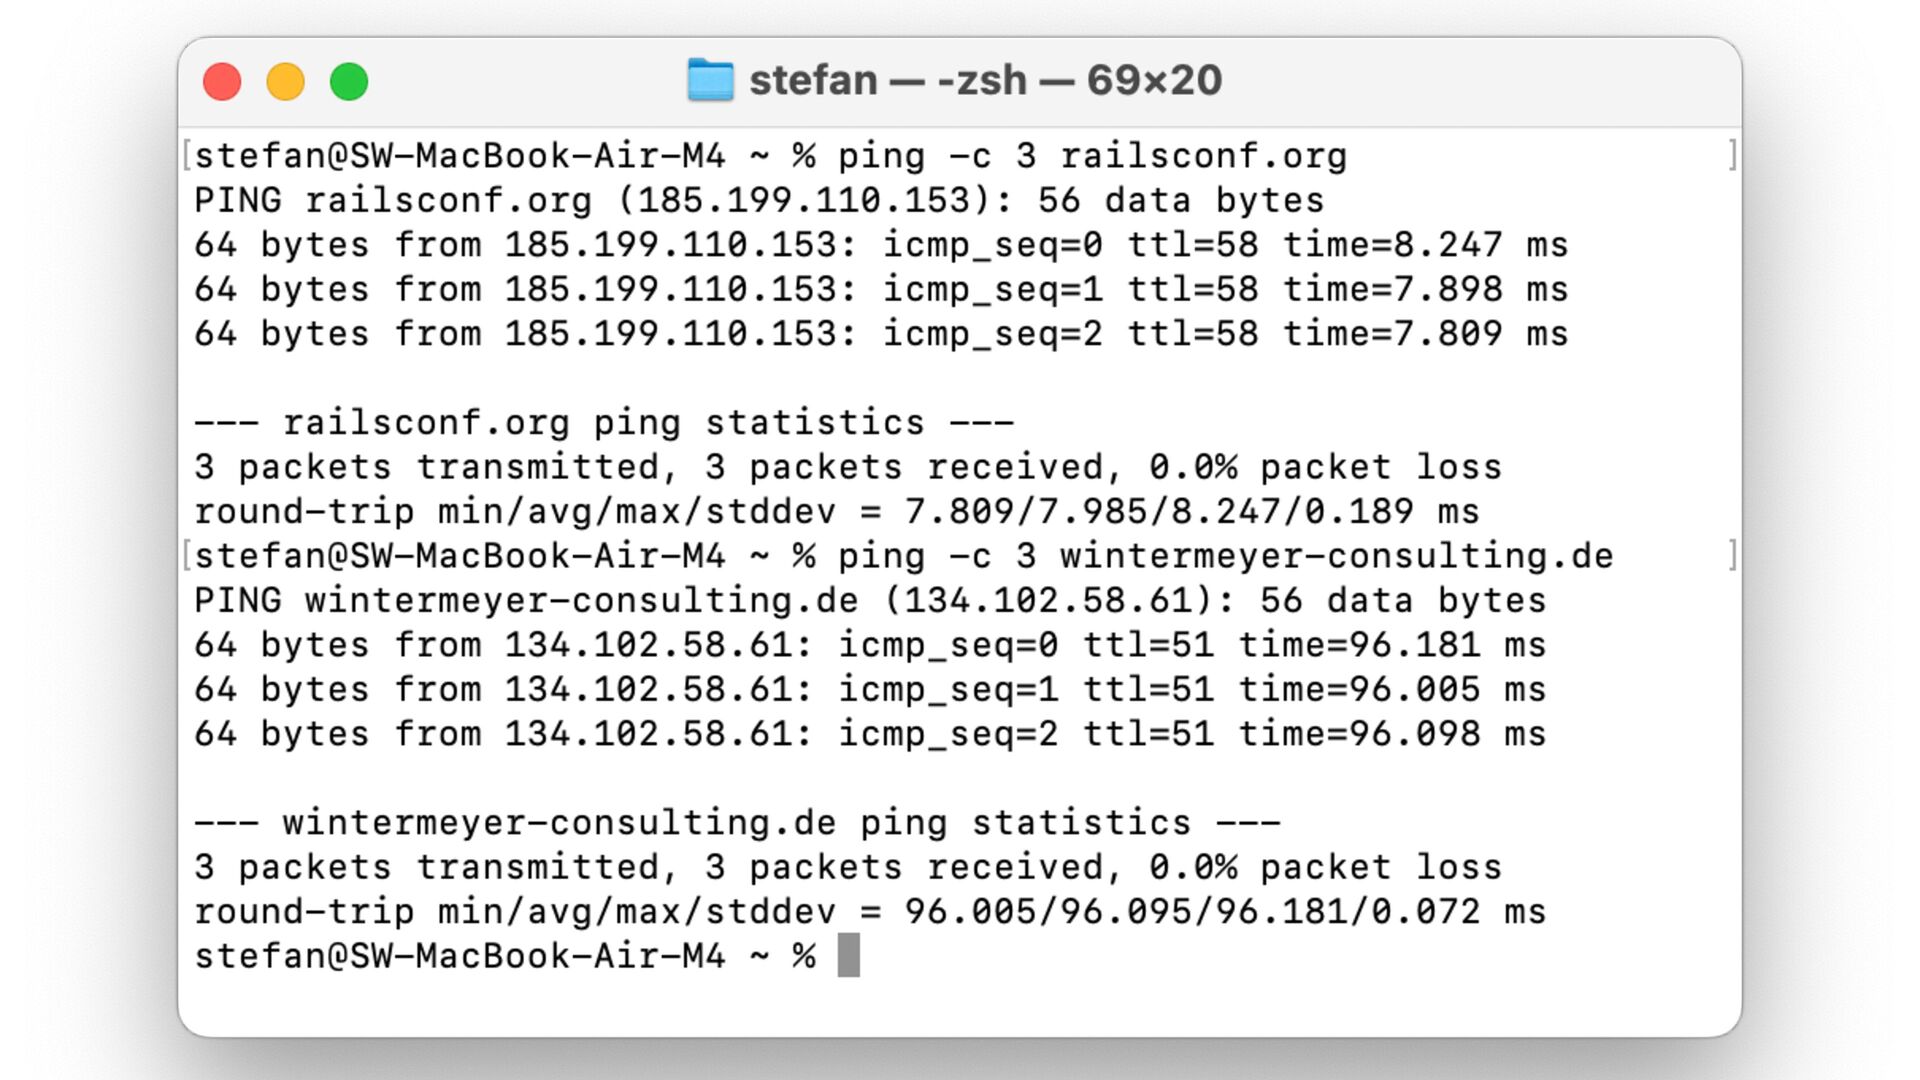
Task: Click the blue folder icon in title bar
Action: click(x=710, y=80)
